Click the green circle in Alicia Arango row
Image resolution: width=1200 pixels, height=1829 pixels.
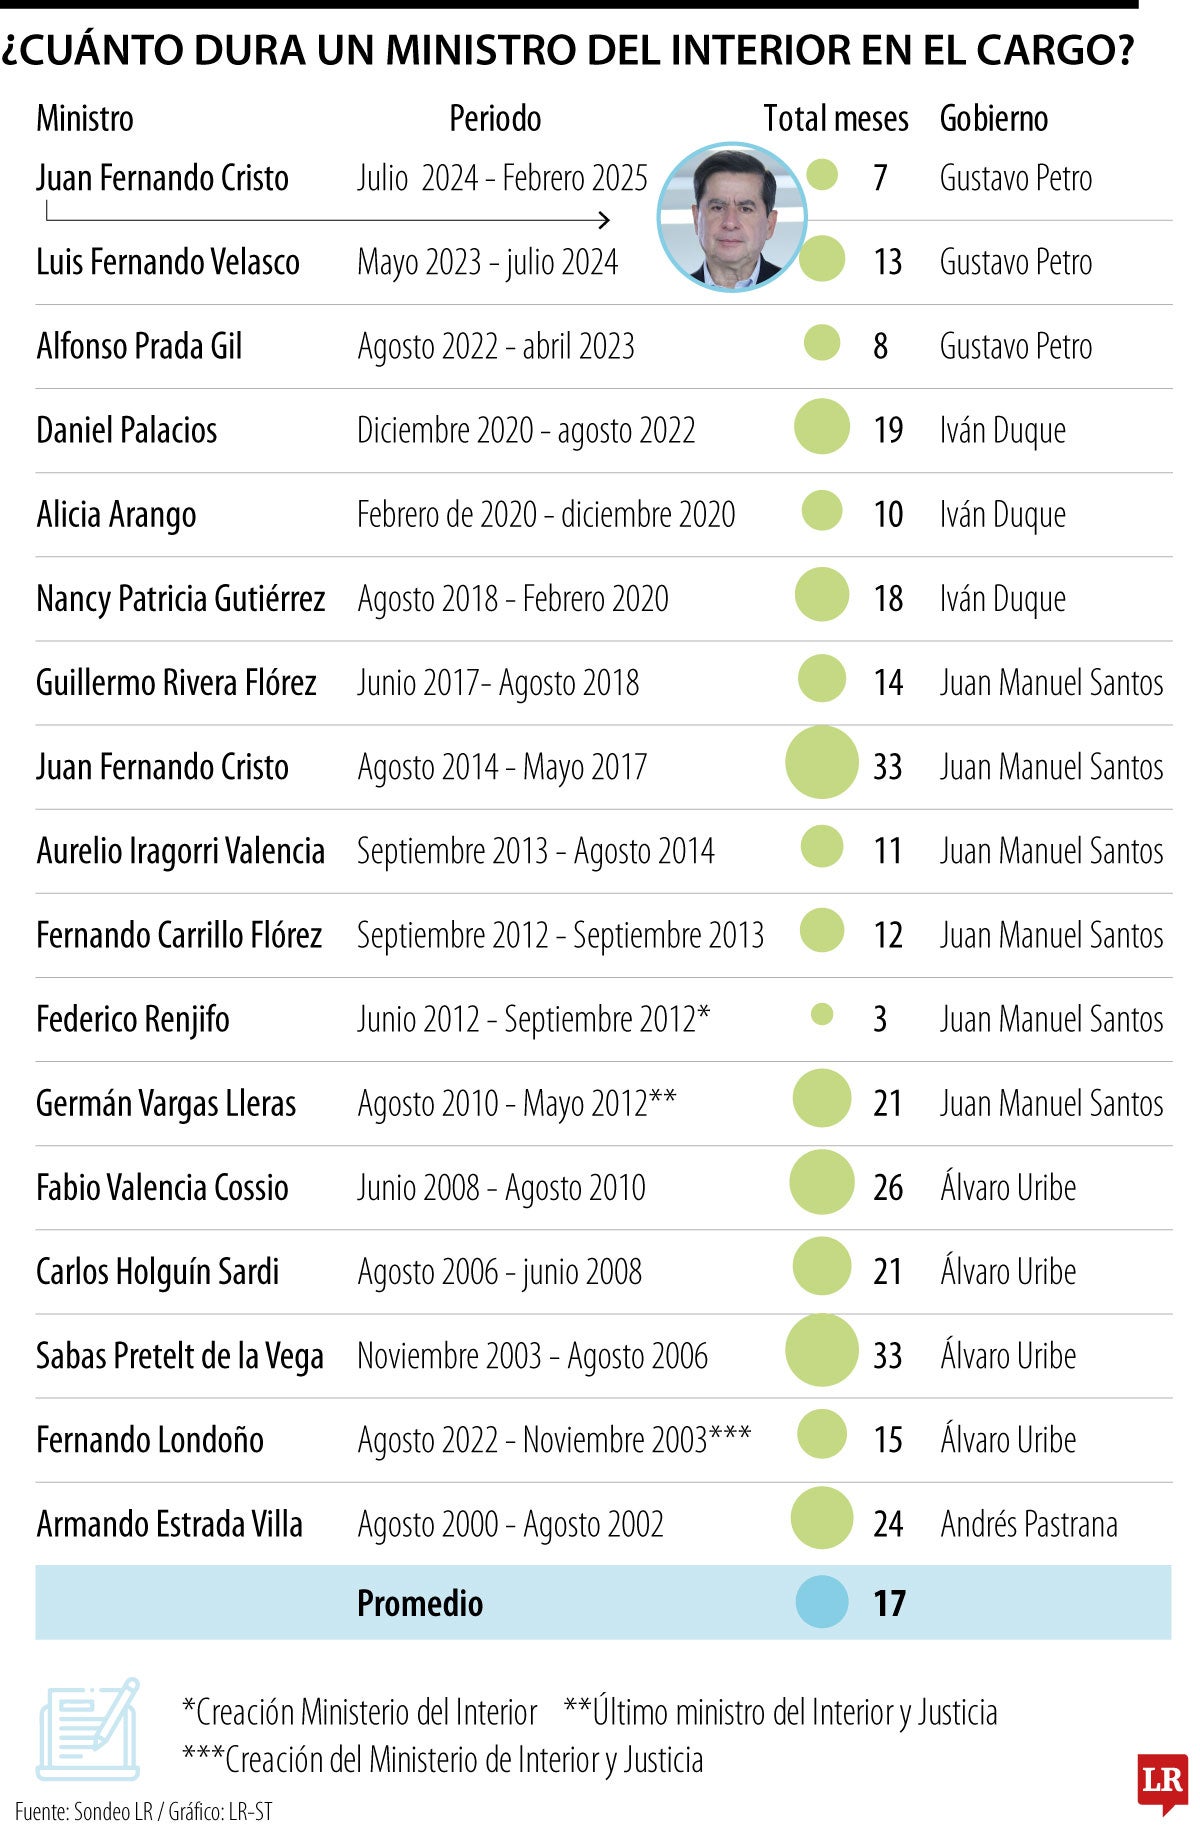coord(822,510)
